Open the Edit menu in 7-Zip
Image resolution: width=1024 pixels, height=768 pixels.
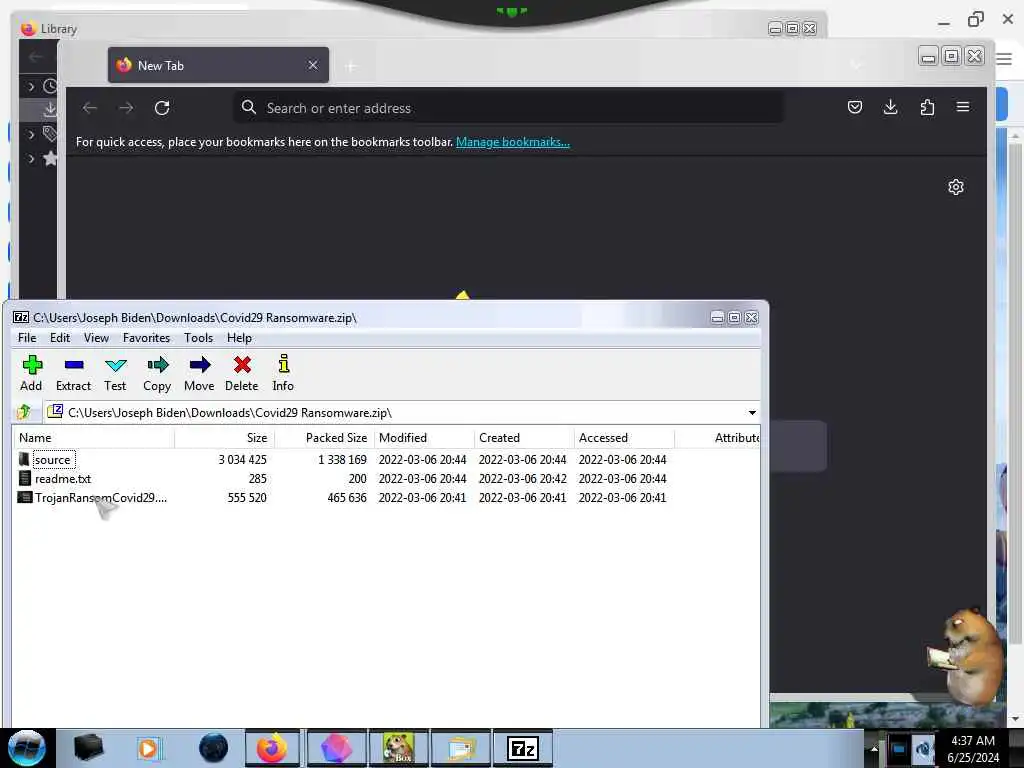point(59,338)
